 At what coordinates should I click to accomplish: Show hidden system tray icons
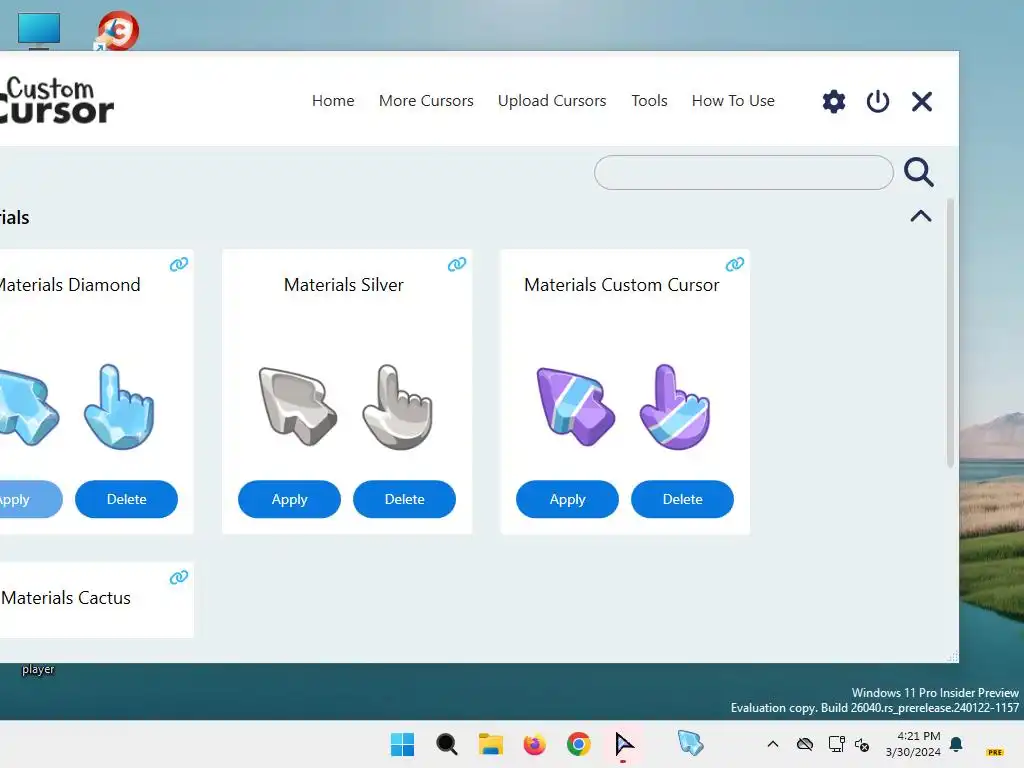click(773, 744)
